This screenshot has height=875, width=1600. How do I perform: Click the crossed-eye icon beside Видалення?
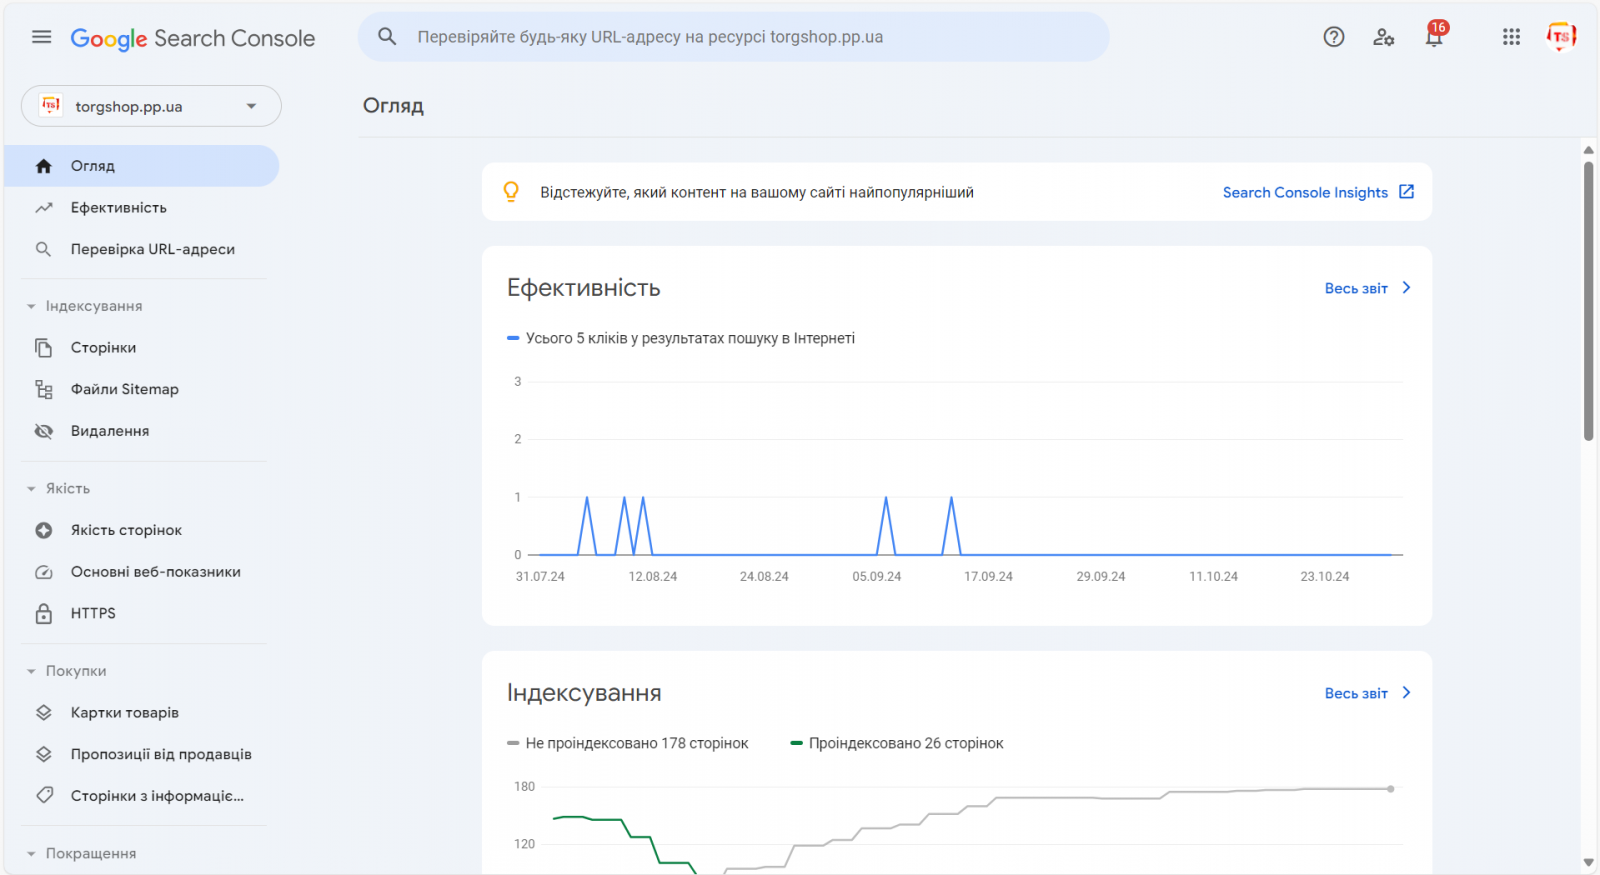point(44,431)
